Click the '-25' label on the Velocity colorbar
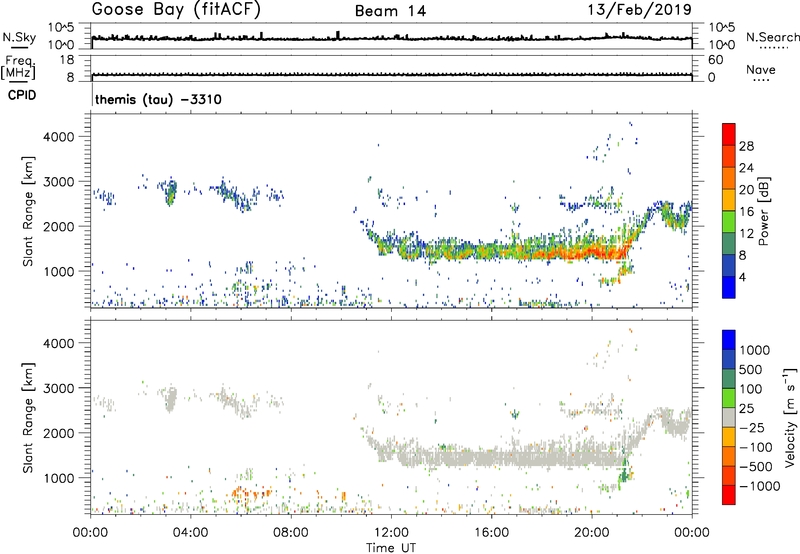The height and width of the screenshot is (554, 800). pos(752,427)
